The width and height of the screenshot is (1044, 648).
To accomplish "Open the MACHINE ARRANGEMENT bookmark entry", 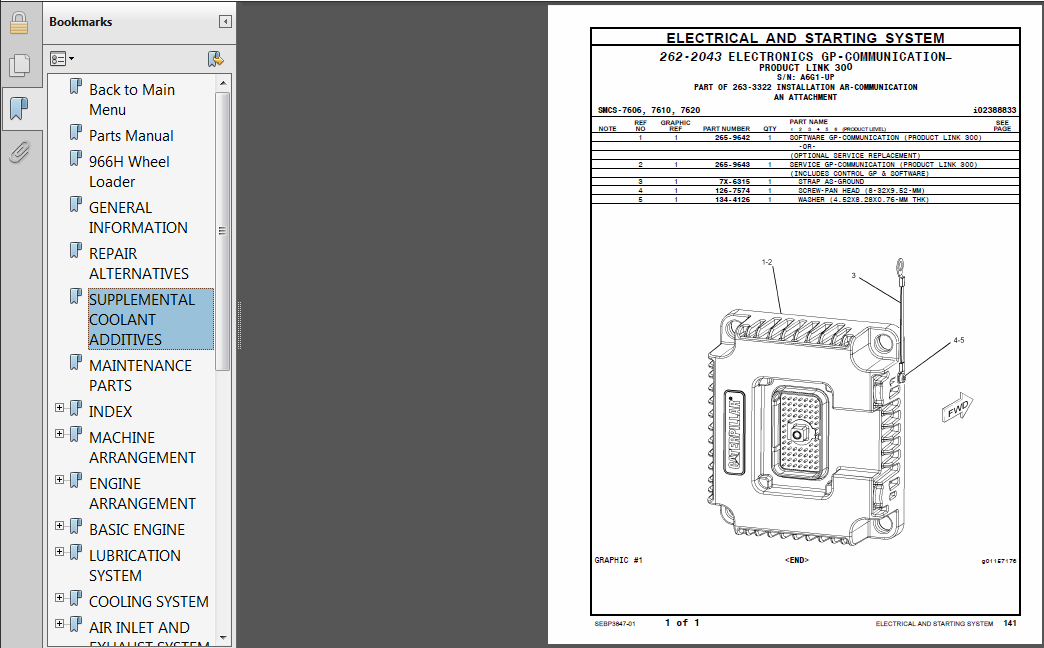I will [142, 447].
